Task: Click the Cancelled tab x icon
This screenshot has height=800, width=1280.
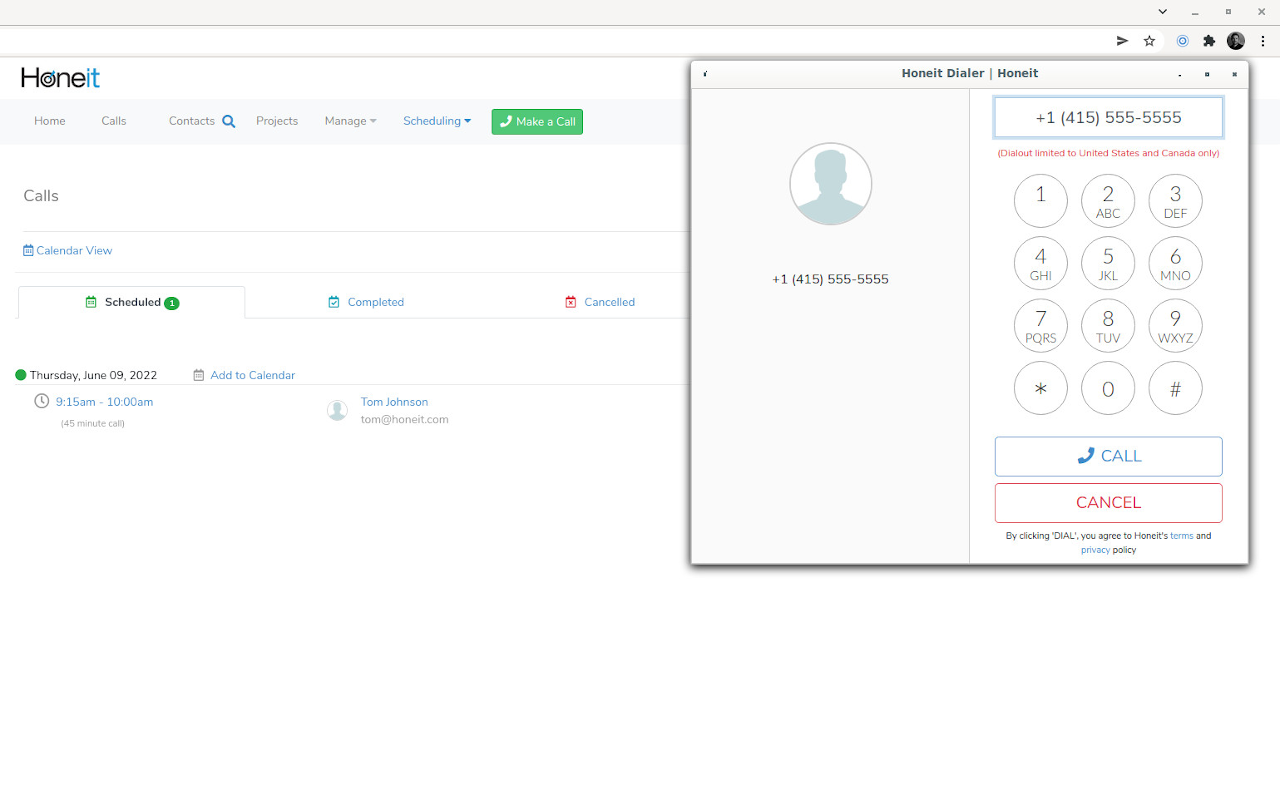Action: 571,302
